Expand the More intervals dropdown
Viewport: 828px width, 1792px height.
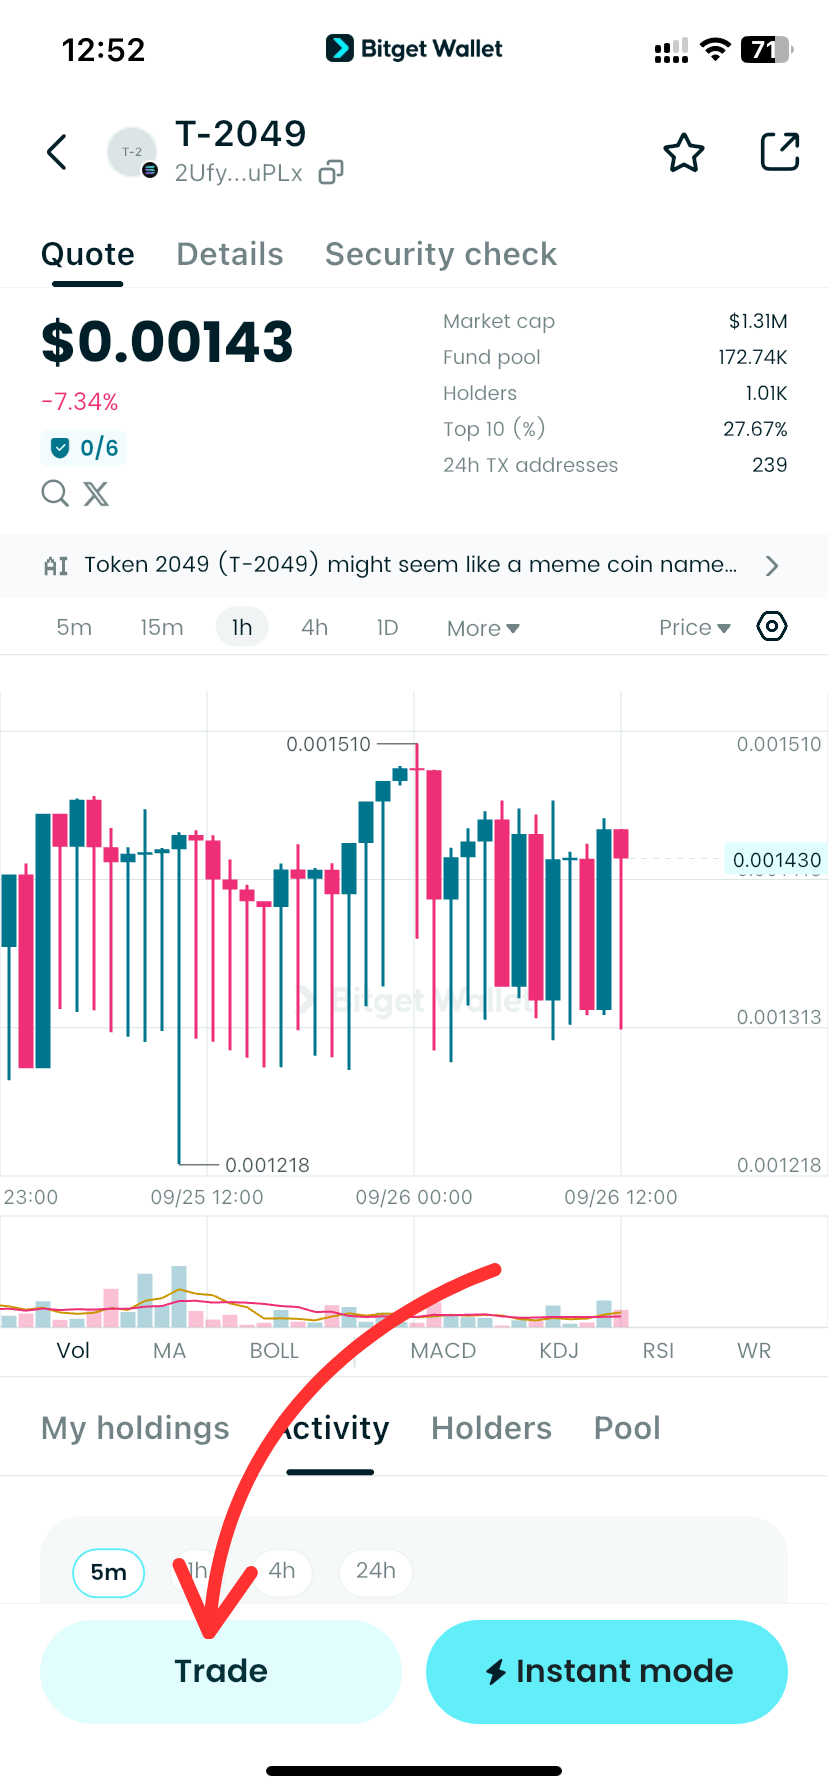[x=483, y=629]
